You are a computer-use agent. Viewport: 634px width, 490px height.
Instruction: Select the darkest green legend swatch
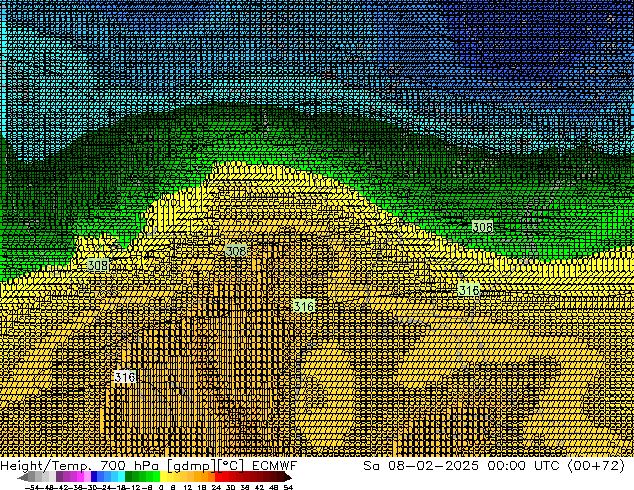(x=128, y=476)
